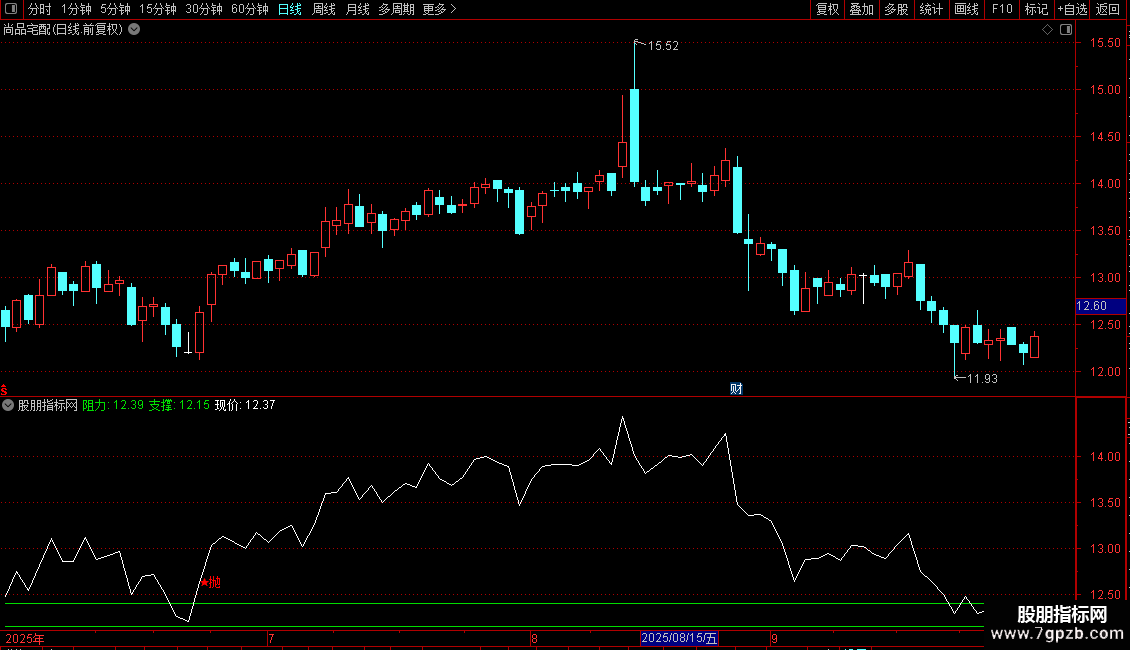
Task: Select the 5分钟 period tab
Action: coord(115,9)
